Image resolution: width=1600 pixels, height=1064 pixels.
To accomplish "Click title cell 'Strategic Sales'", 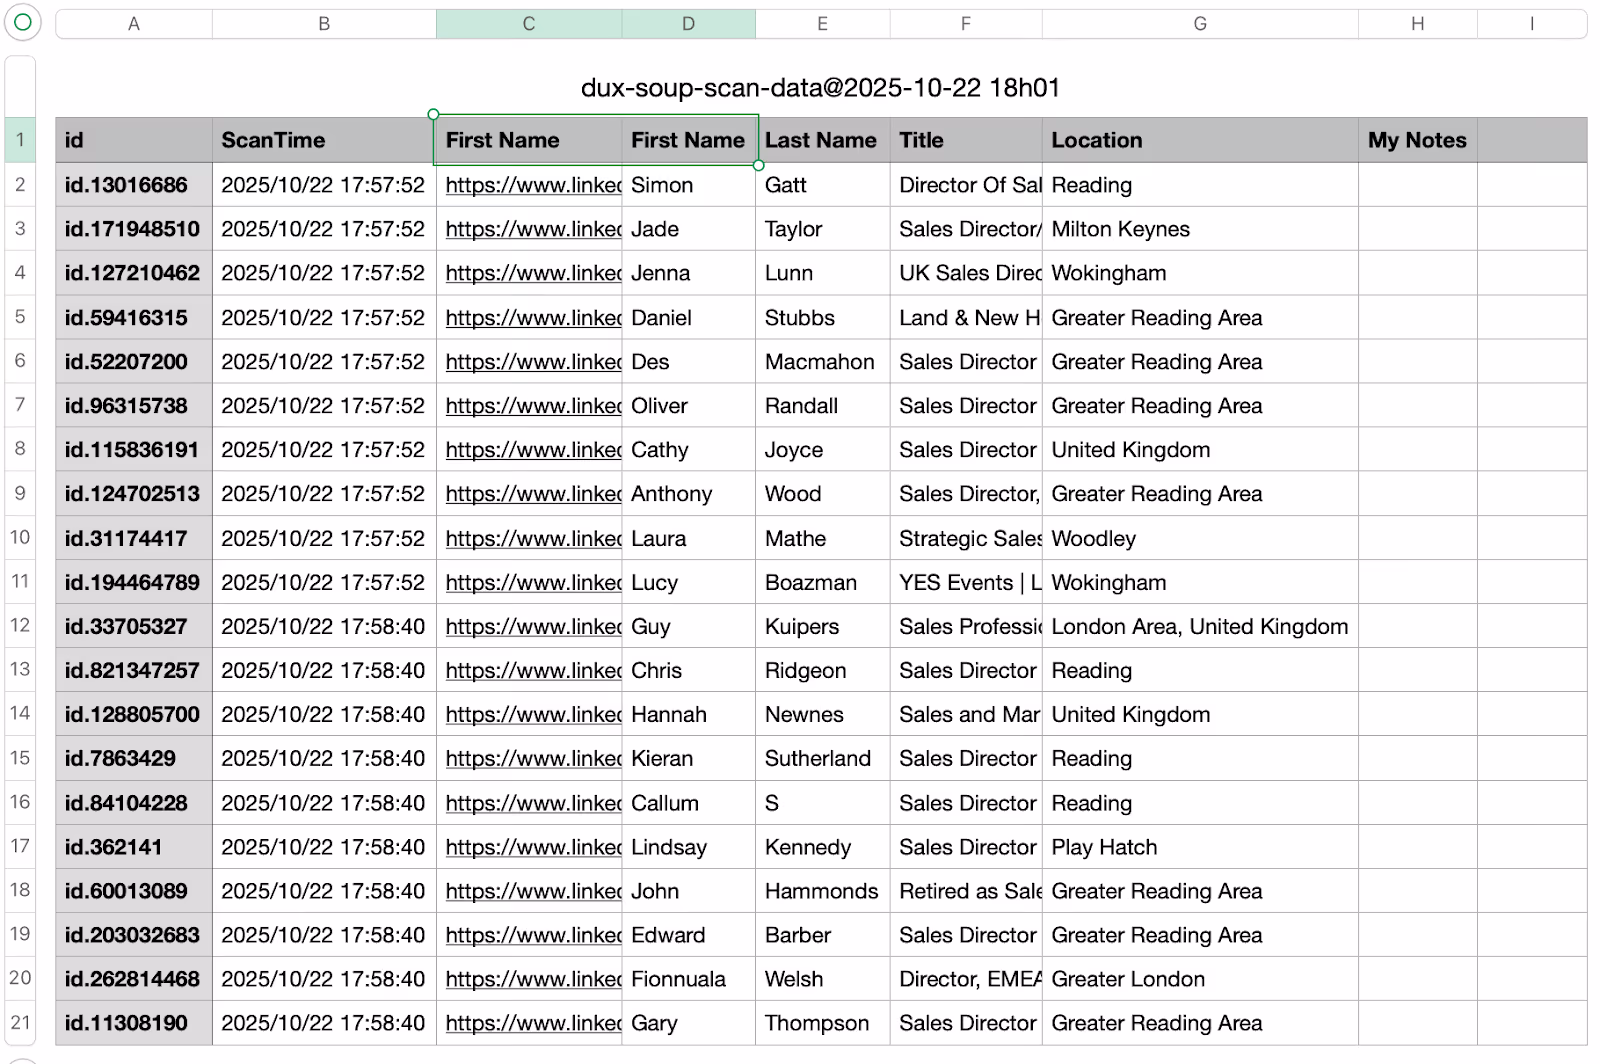I will pyautogui.click(x=966, y=539).
